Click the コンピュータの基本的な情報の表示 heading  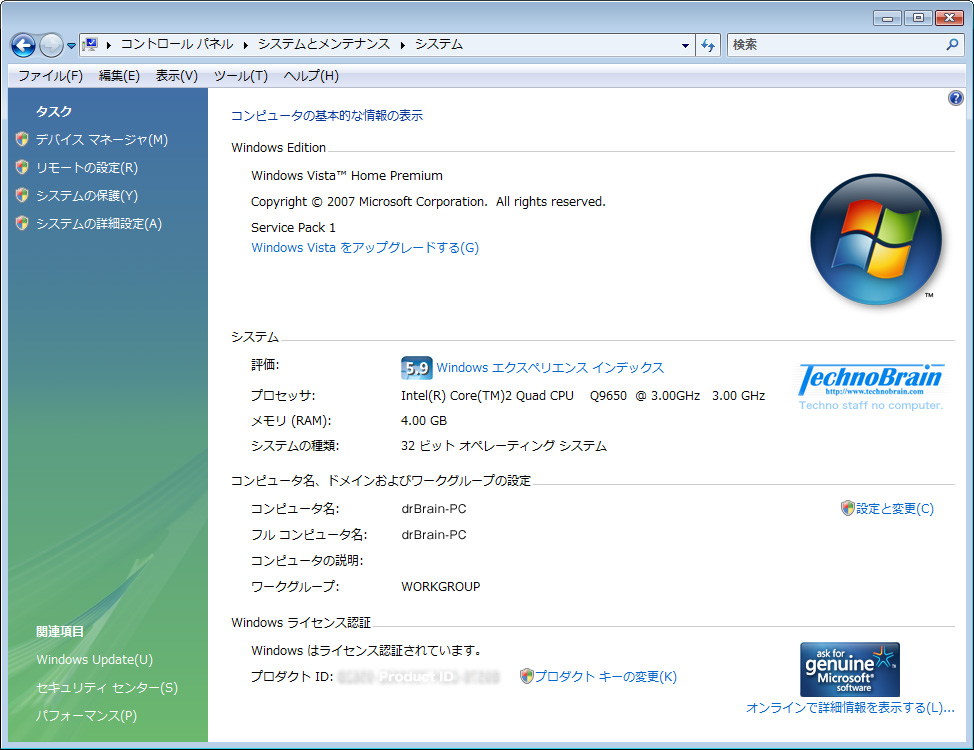pyautogui.click(x=327, y=116)
